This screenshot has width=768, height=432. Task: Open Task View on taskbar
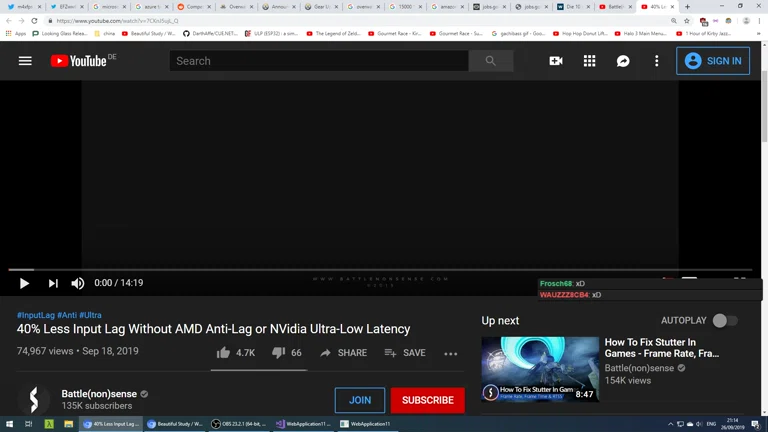(28, 424)
